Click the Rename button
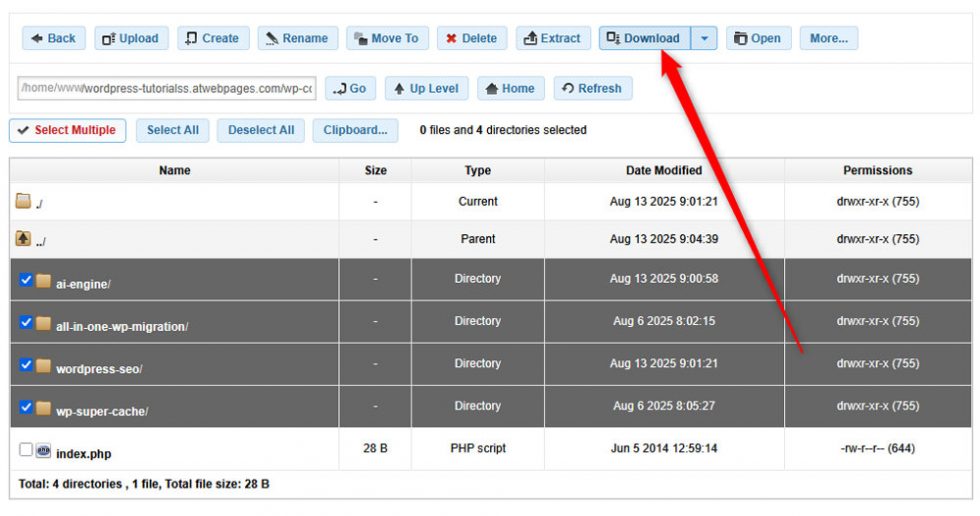Screen dimensions: 980x516 tap(298, 38)
